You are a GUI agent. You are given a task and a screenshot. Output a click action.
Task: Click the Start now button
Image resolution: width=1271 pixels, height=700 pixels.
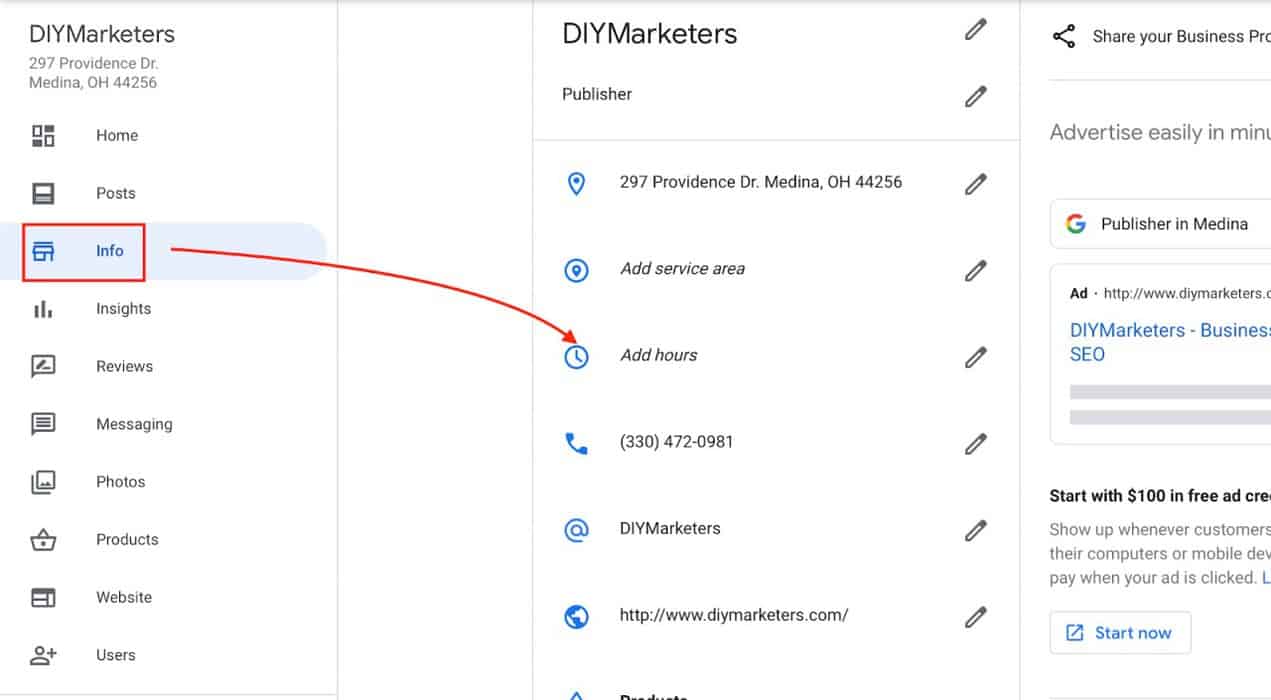pos(1120,632)
